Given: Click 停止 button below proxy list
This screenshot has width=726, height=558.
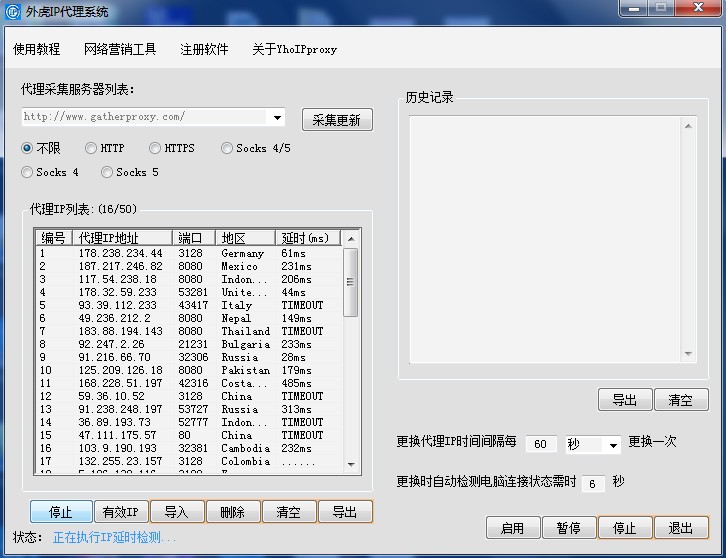Looking at the screenshot, I should point(61,512).
